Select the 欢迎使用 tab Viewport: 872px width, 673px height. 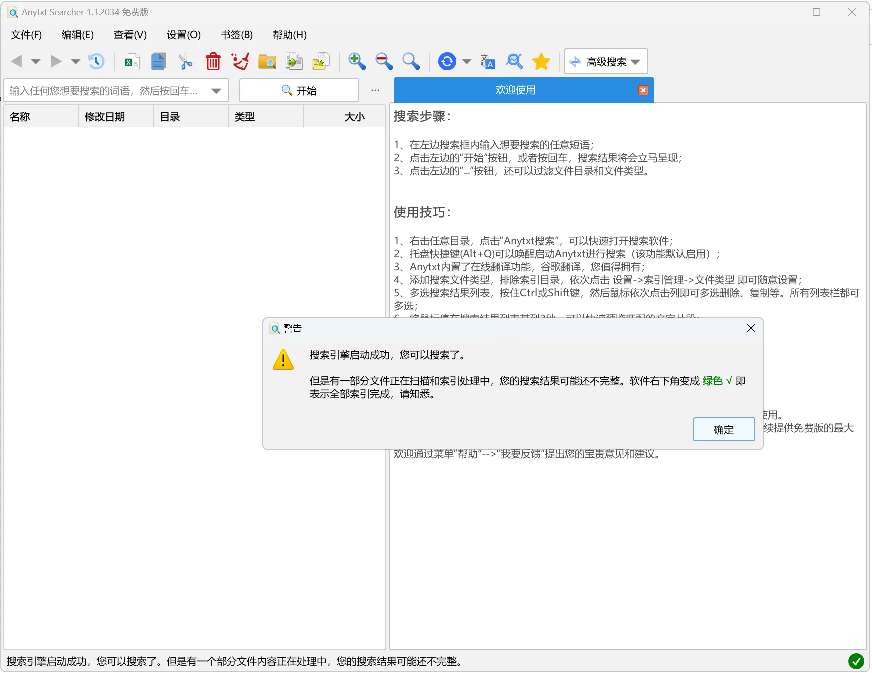point(515,90)
